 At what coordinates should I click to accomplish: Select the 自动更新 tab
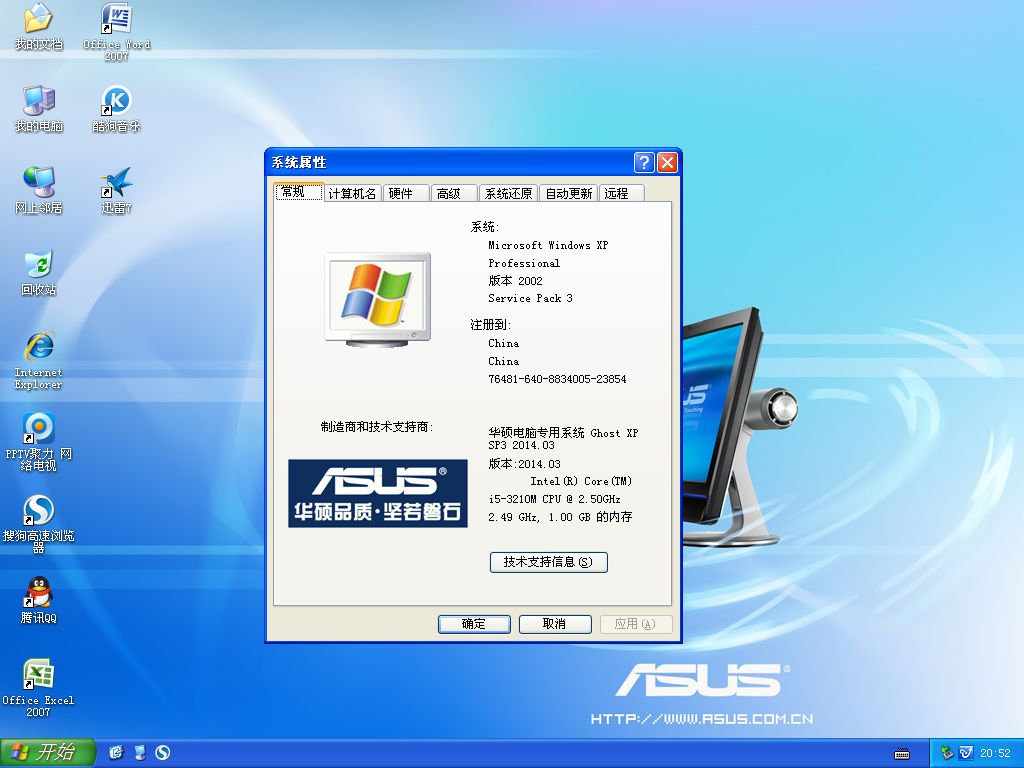[568, 194]
